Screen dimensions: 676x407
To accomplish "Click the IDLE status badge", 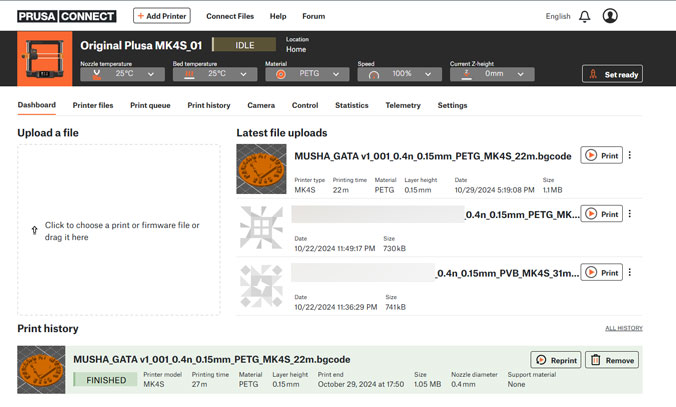I will click(x=244, y=45).
